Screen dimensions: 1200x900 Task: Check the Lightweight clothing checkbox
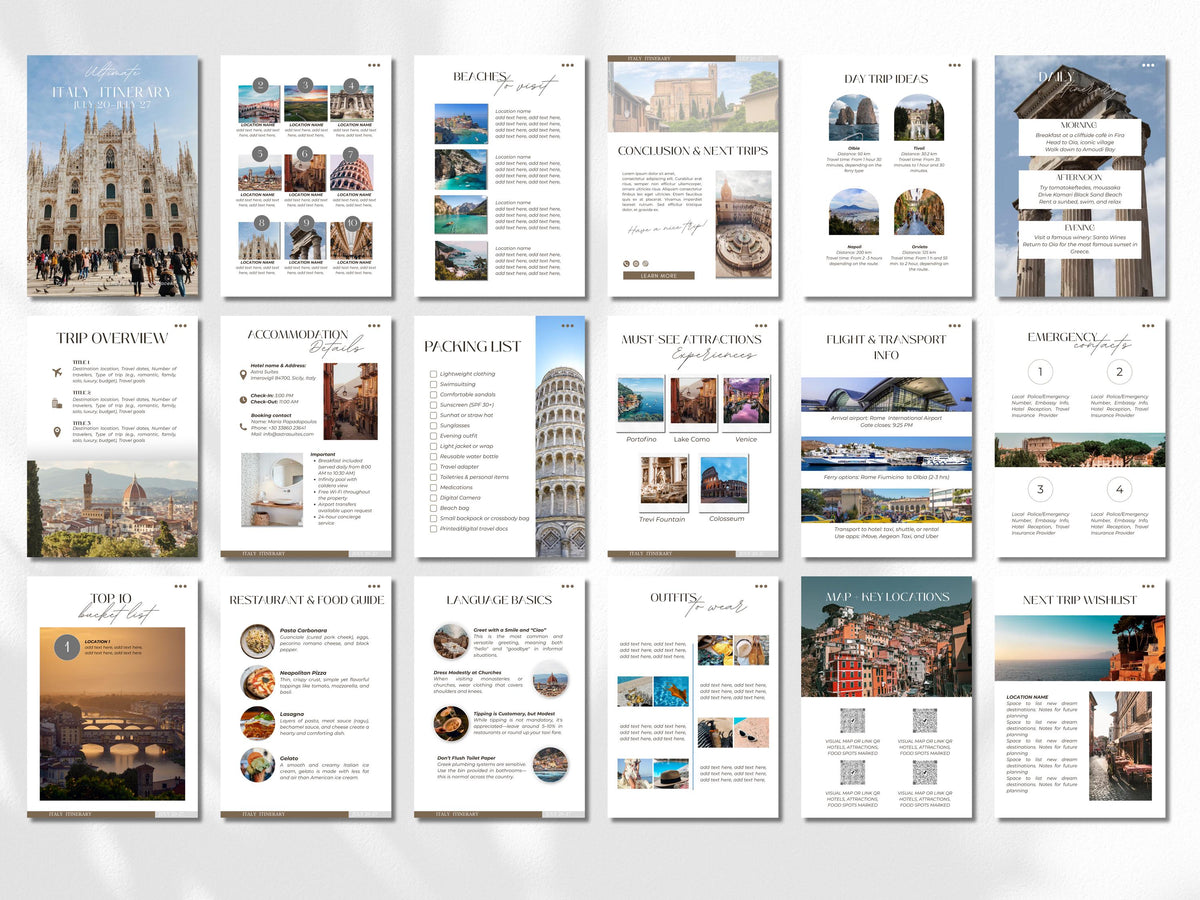[x=433, y=373]
